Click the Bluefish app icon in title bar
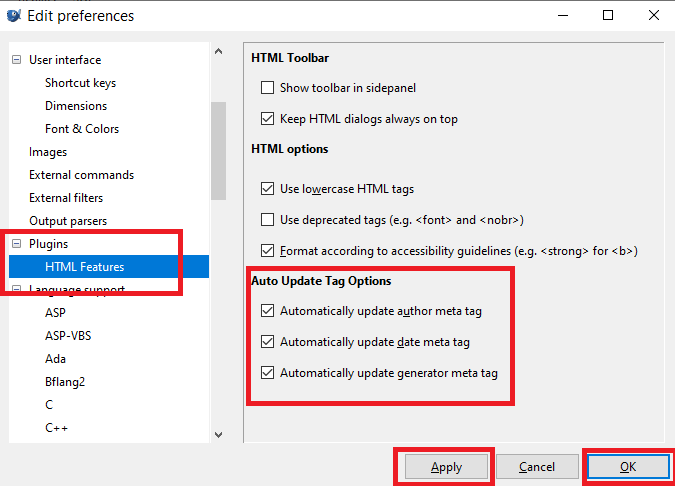 point(13,15)
